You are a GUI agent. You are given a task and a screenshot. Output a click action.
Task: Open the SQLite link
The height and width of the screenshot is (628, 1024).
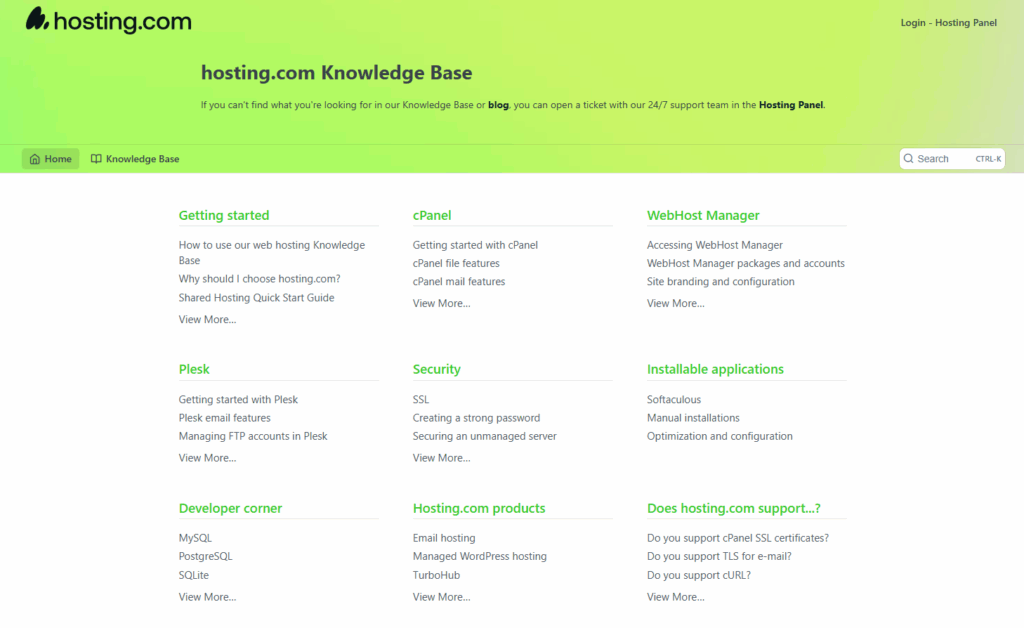click(193, 575)
